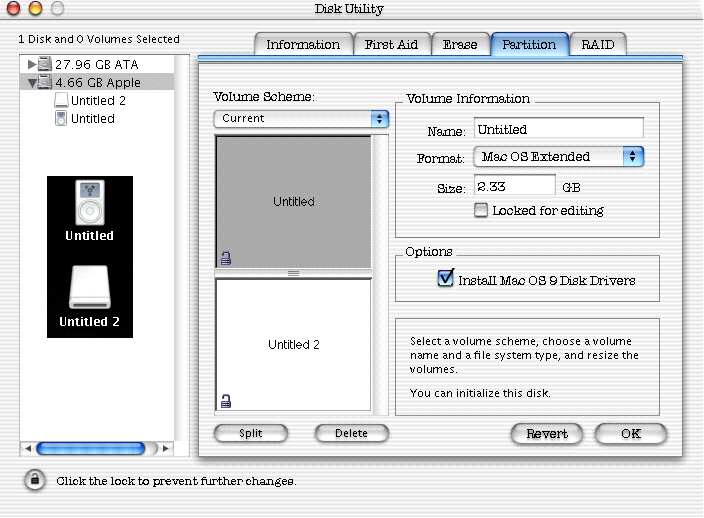Click the 4.66 GB Apple disk icon
This screenshot has width=704, height=518.
[x=44, y=82]
